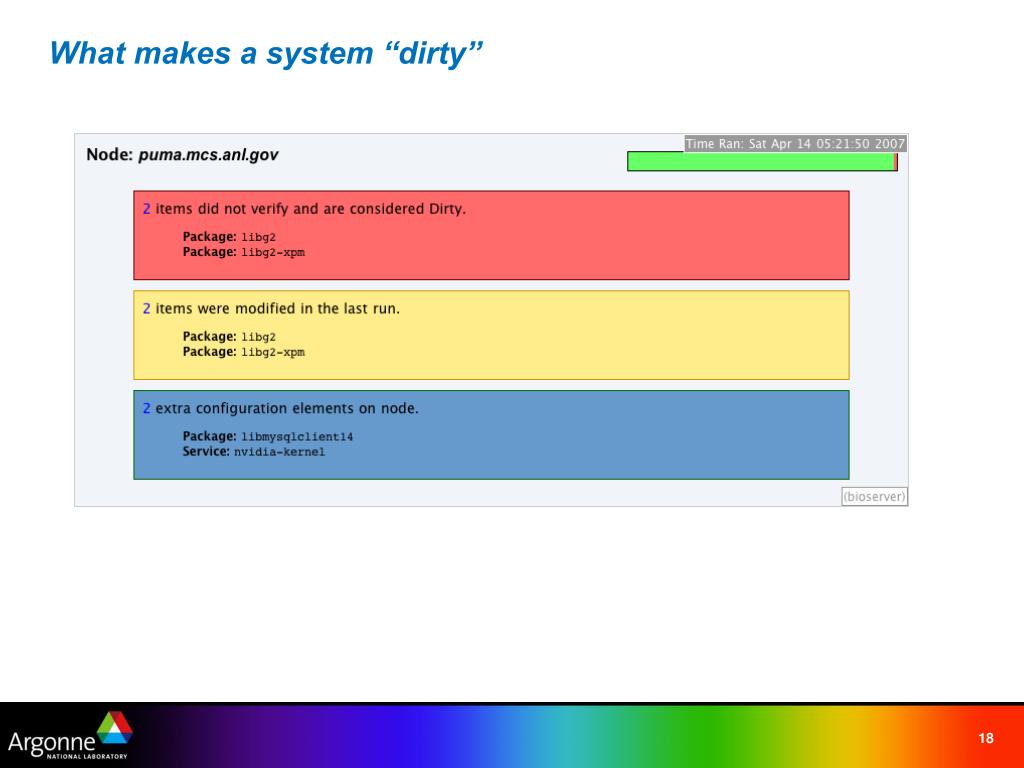
Task: Click the Time Ran timestamp label
Action: (x=795, y=144)
